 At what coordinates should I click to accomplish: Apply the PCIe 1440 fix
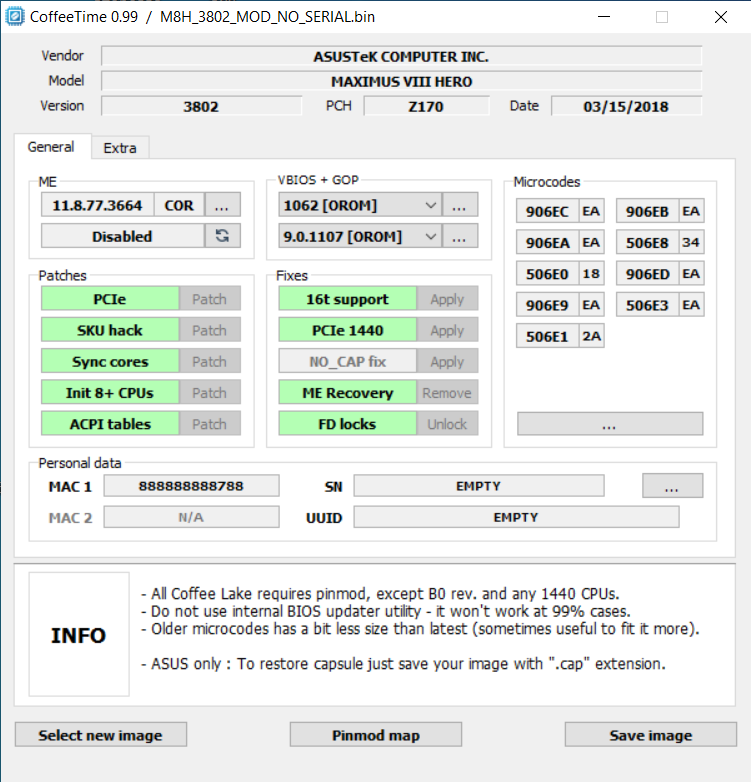447,330
